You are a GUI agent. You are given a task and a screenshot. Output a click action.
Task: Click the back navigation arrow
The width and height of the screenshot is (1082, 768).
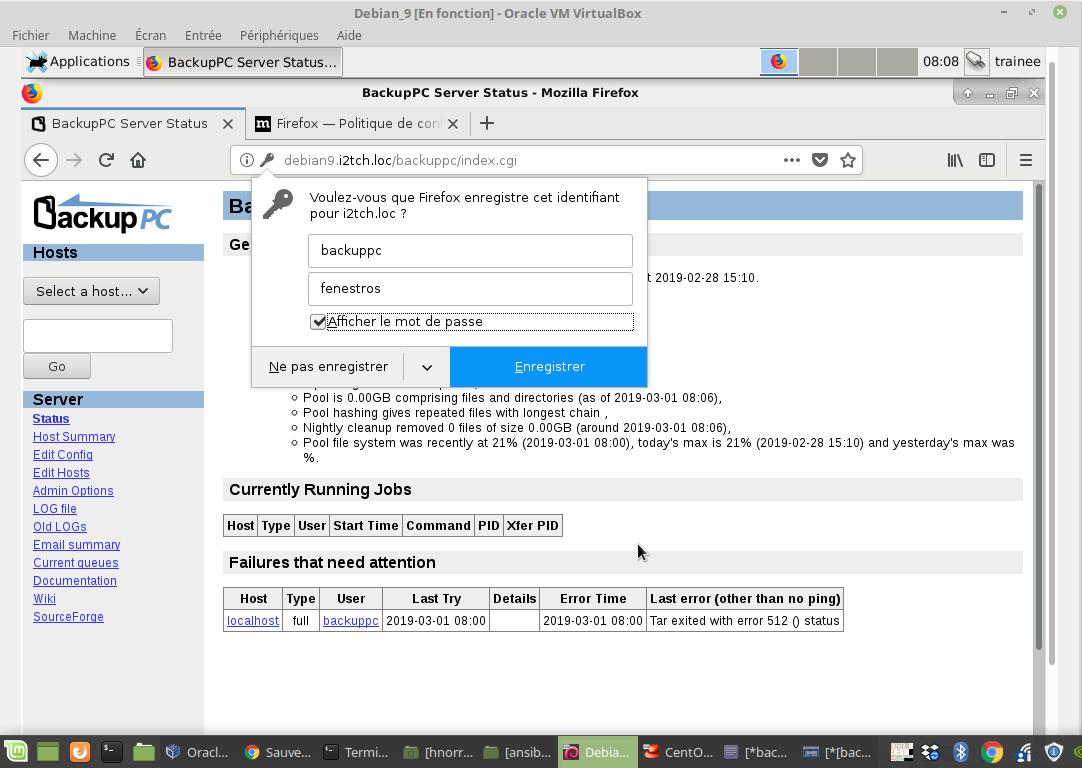pos(40,160)
